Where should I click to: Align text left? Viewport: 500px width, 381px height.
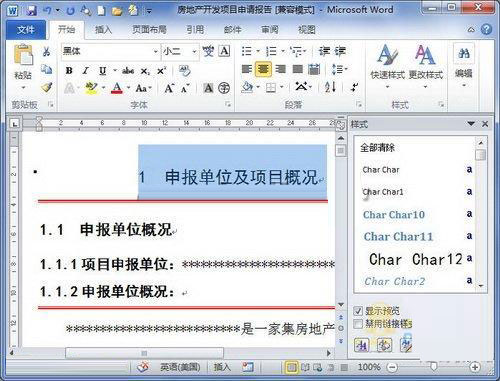[247, 69]
